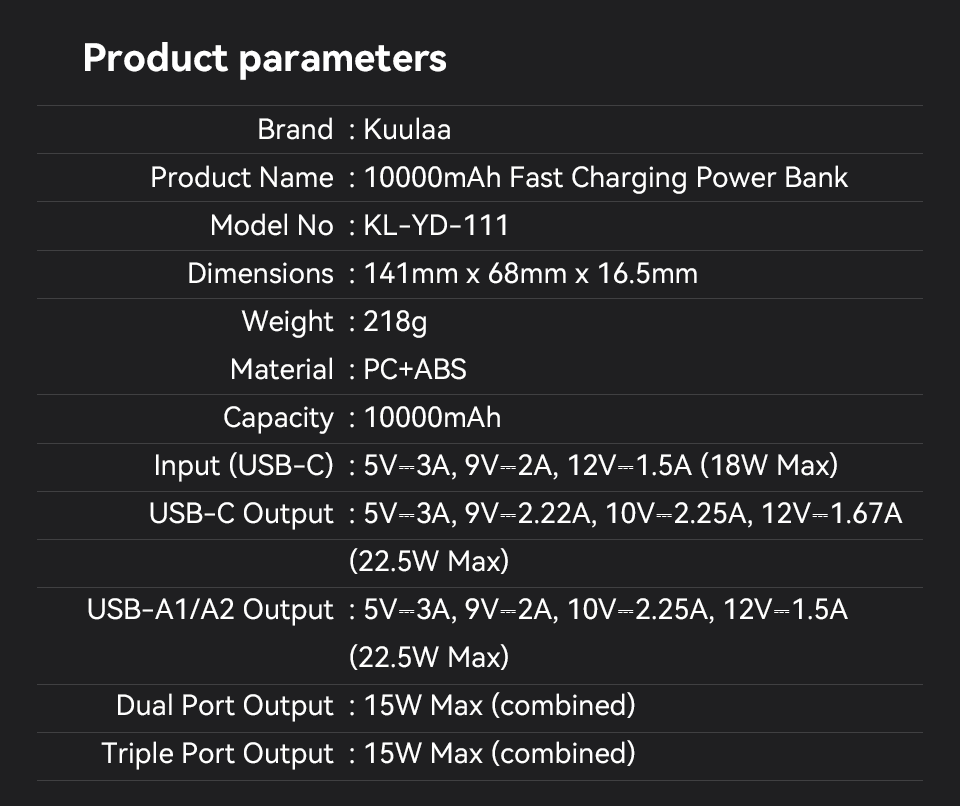The image size is (960, 806).
Task: Click the Product parameters heading
Action: (x=264, y=58)
